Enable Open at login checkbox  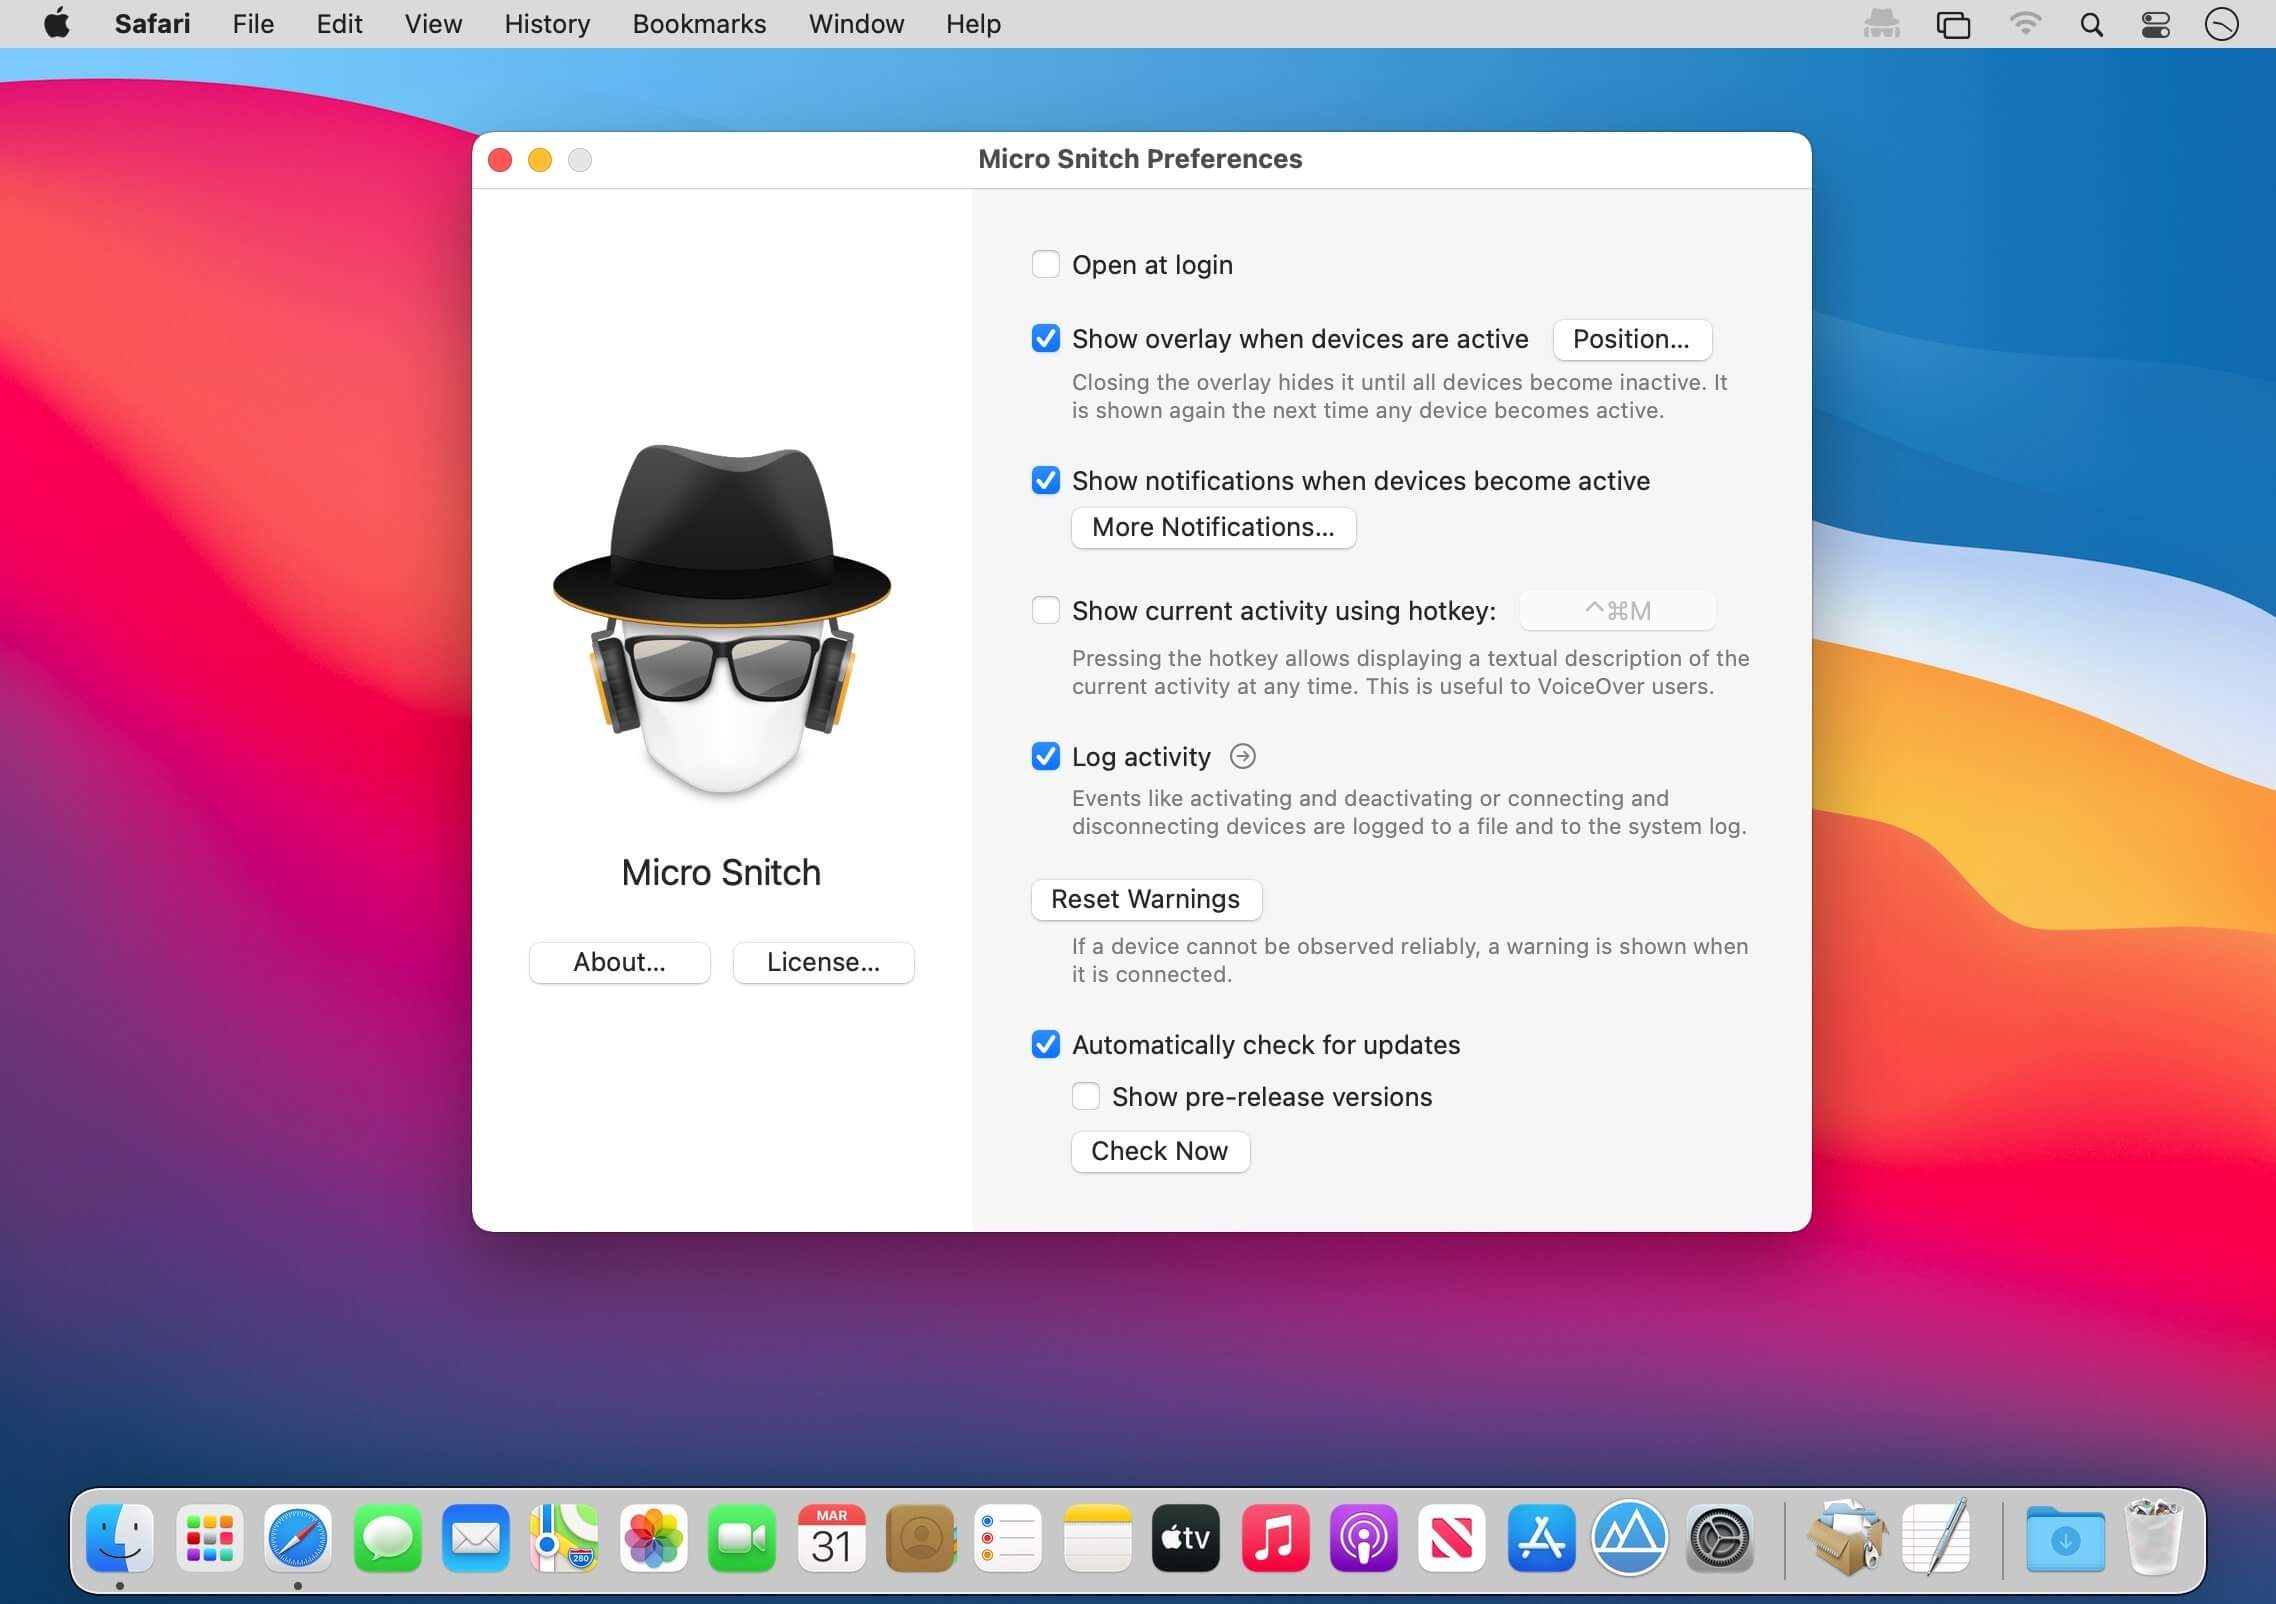coord(1045,265)
